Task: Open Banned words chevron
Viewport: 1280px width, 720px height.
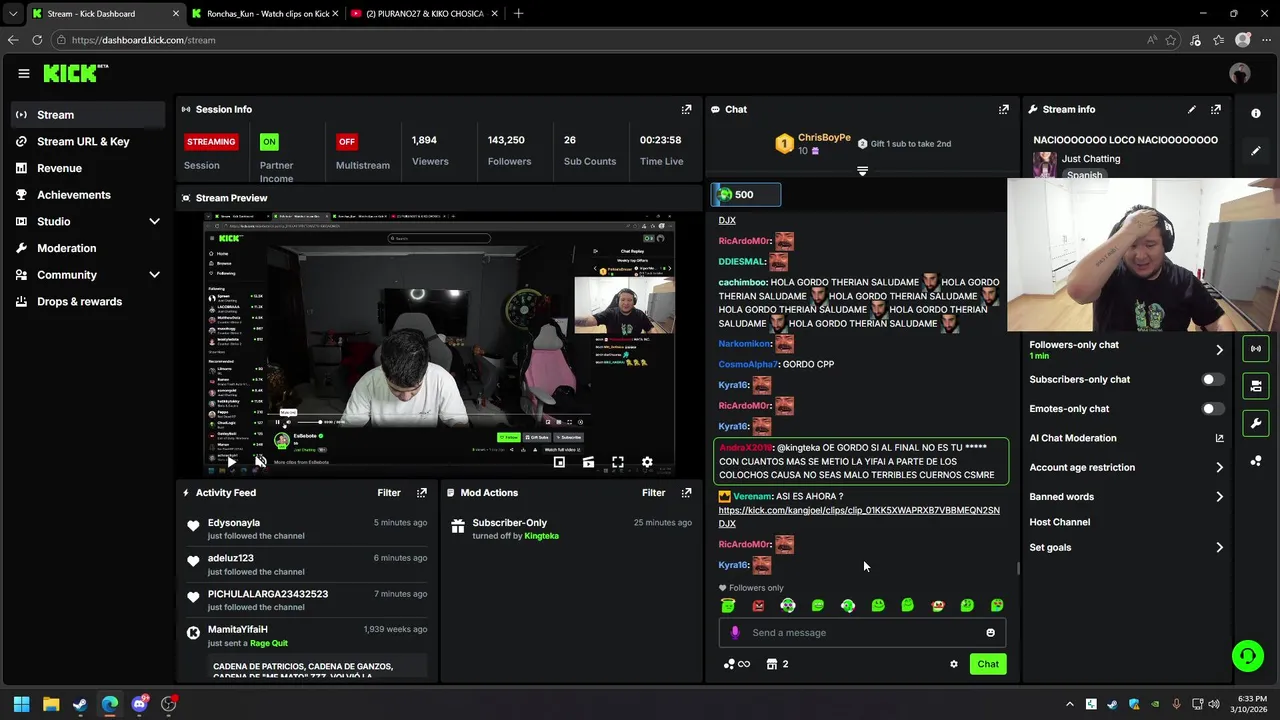Action: [1219, 497]
